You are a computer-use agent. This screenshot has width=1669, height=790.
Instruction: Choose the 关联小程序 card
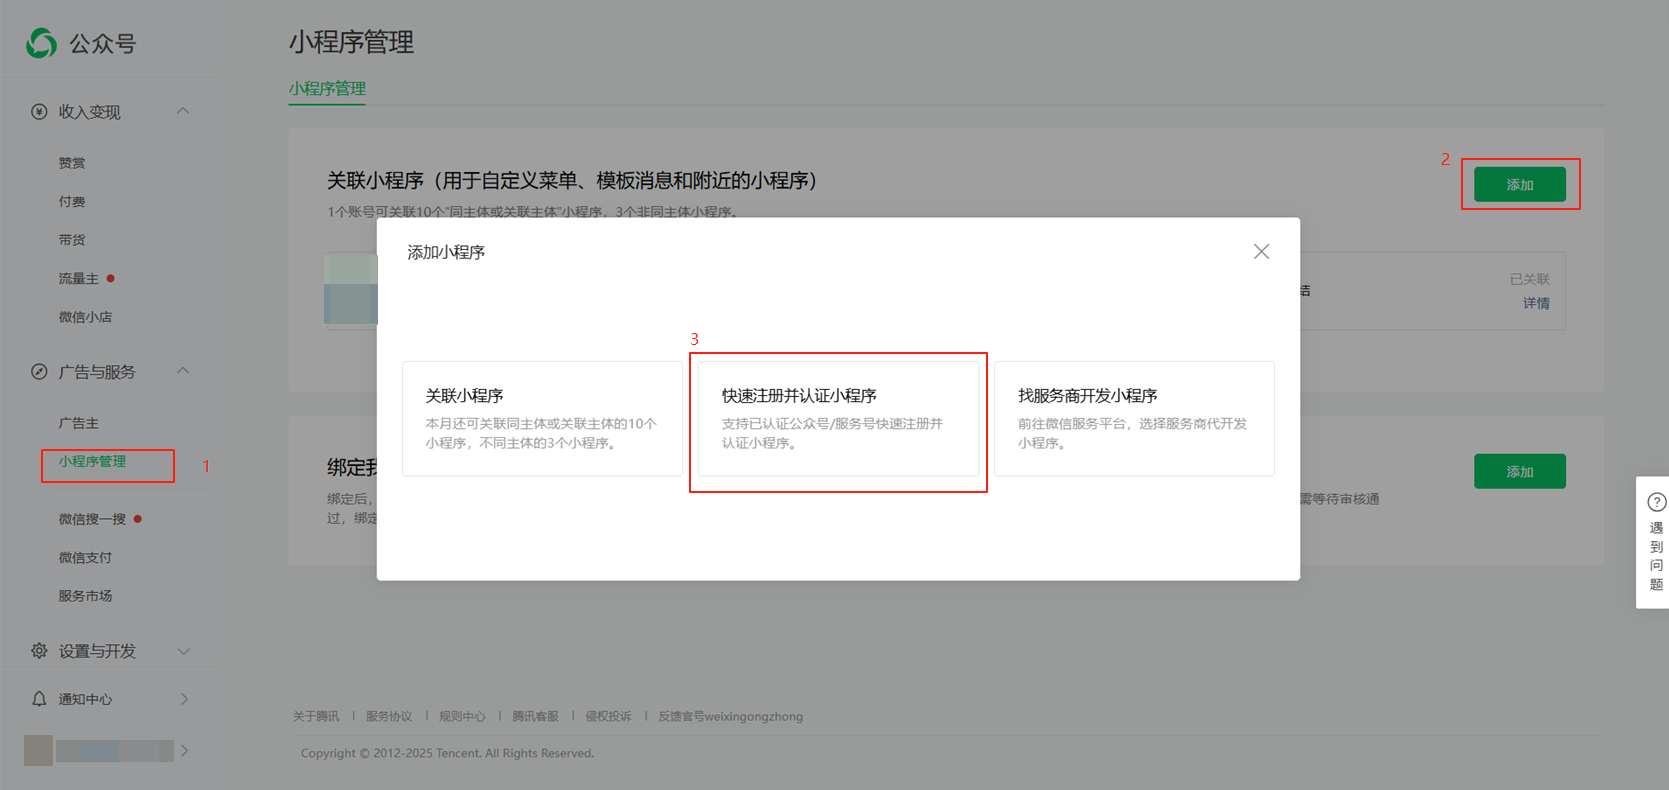(542, 418)
